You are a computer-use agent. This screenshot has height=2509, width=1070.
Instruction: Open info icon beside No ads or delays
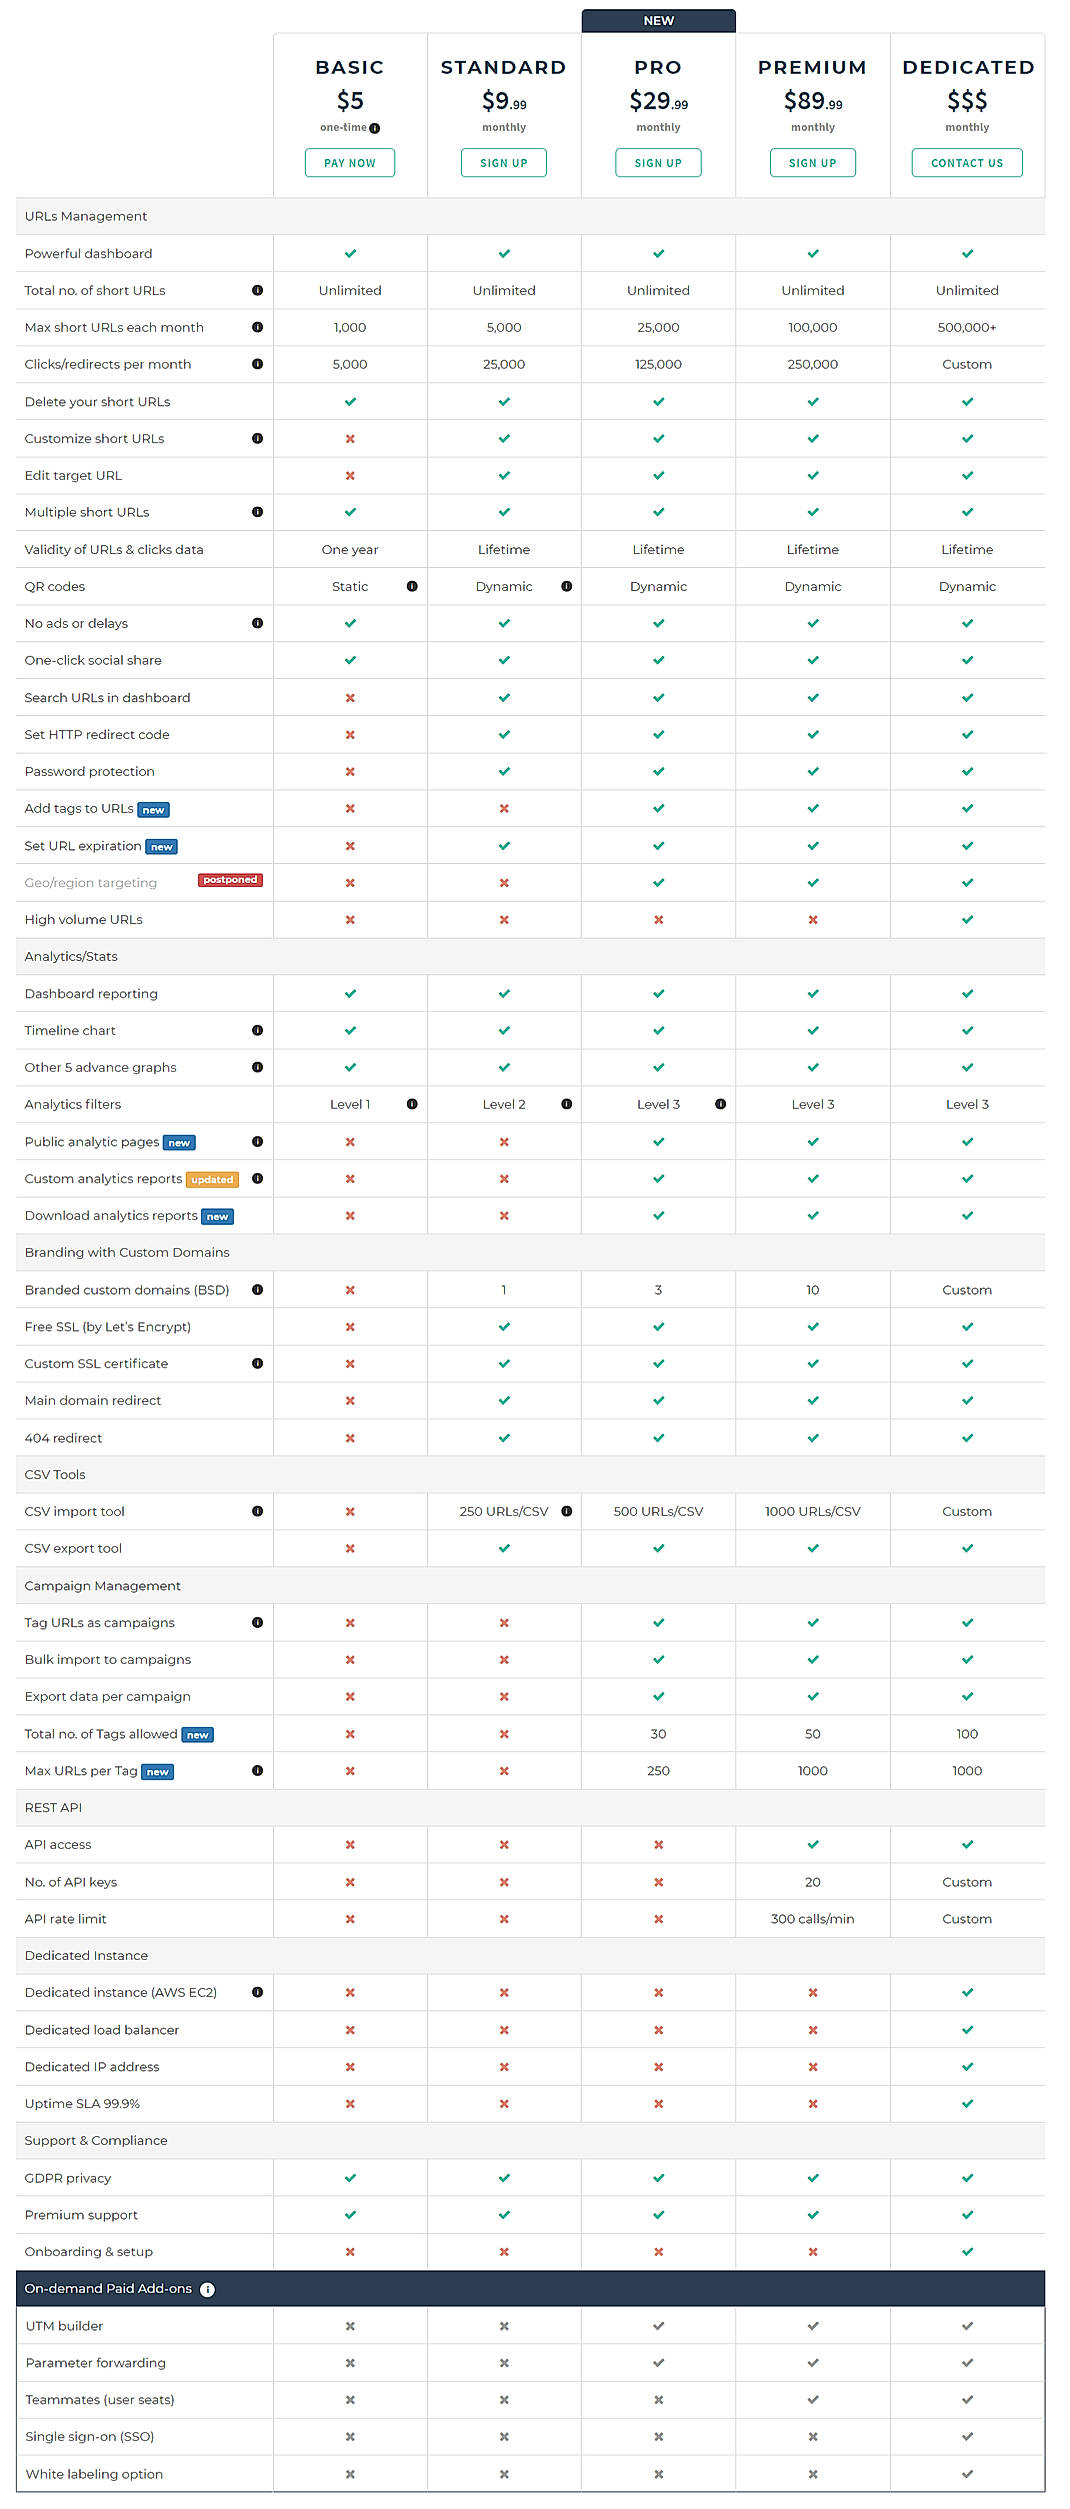[x=258, y=623]
